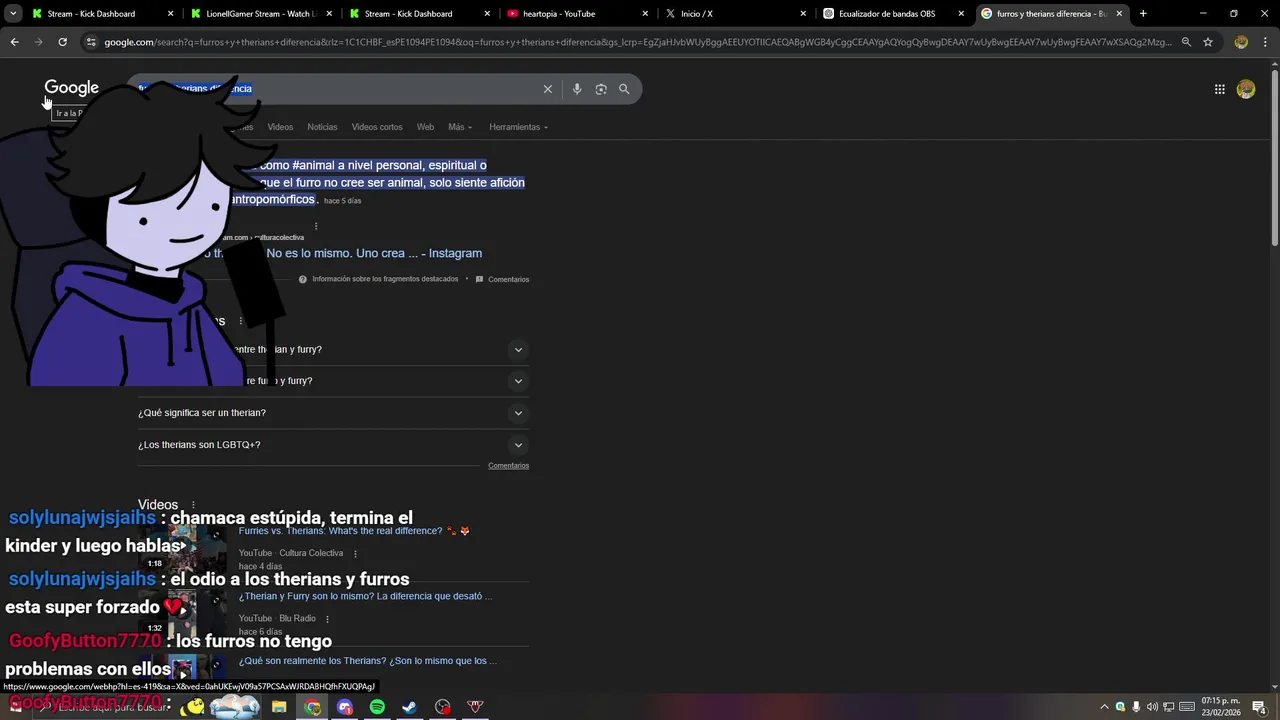Switch to heartopia - YouTube tab
Viewport: 1280px width, 720px height.
click(x=577, y=14)
